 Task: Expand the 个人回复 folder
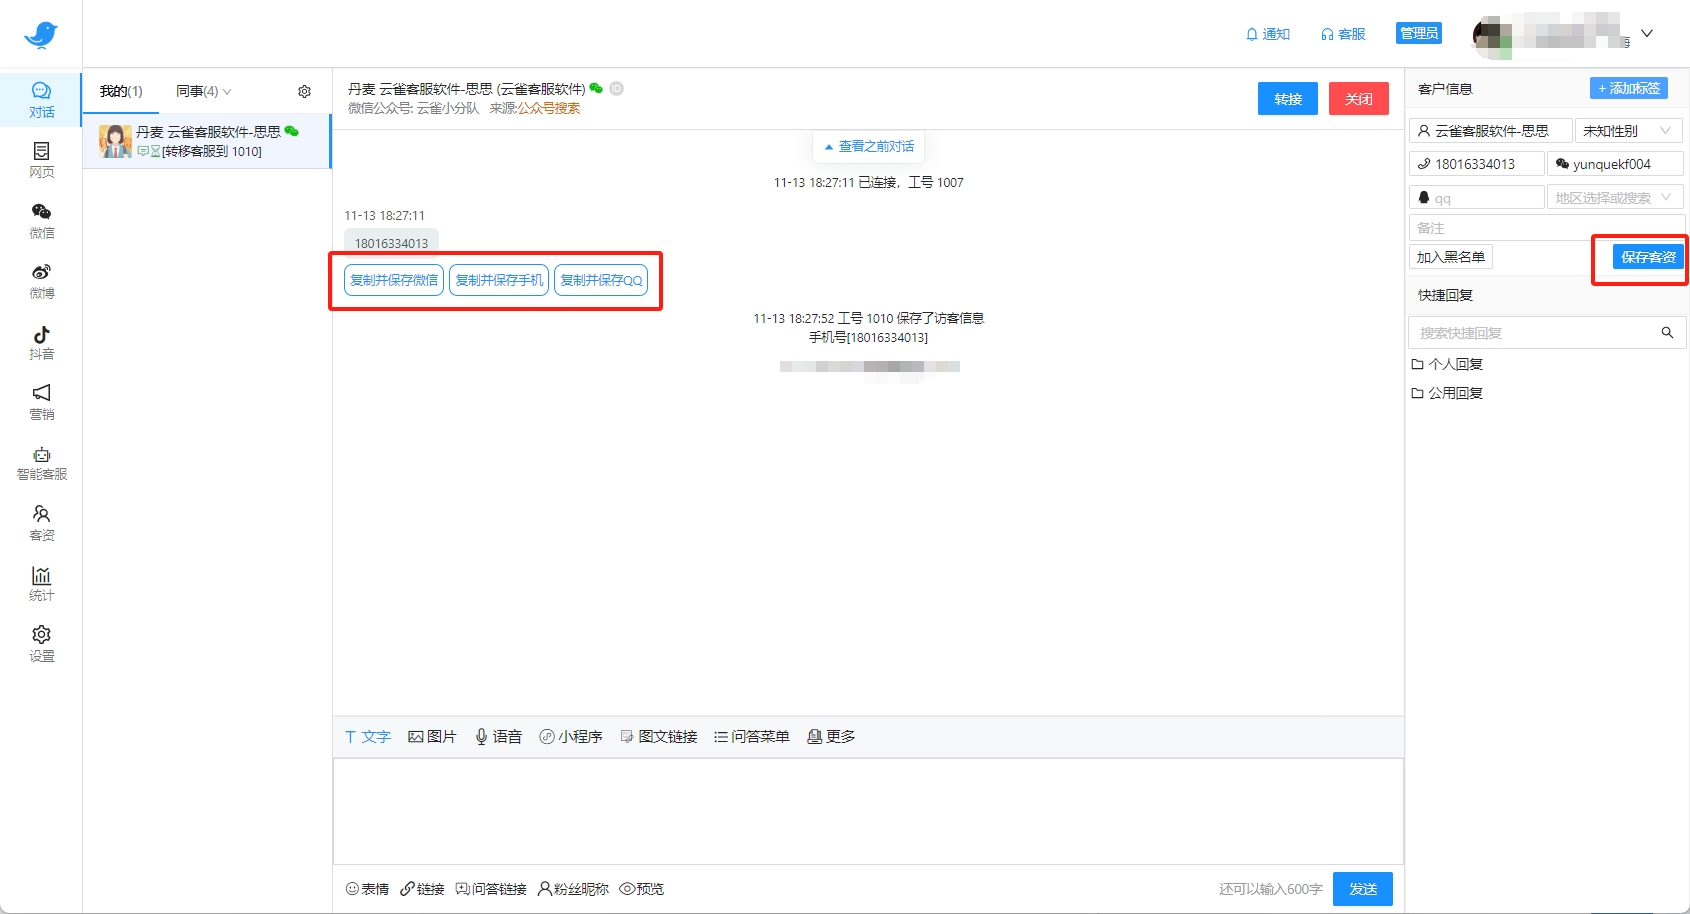pyautogui.click(x=1447, y=364)
